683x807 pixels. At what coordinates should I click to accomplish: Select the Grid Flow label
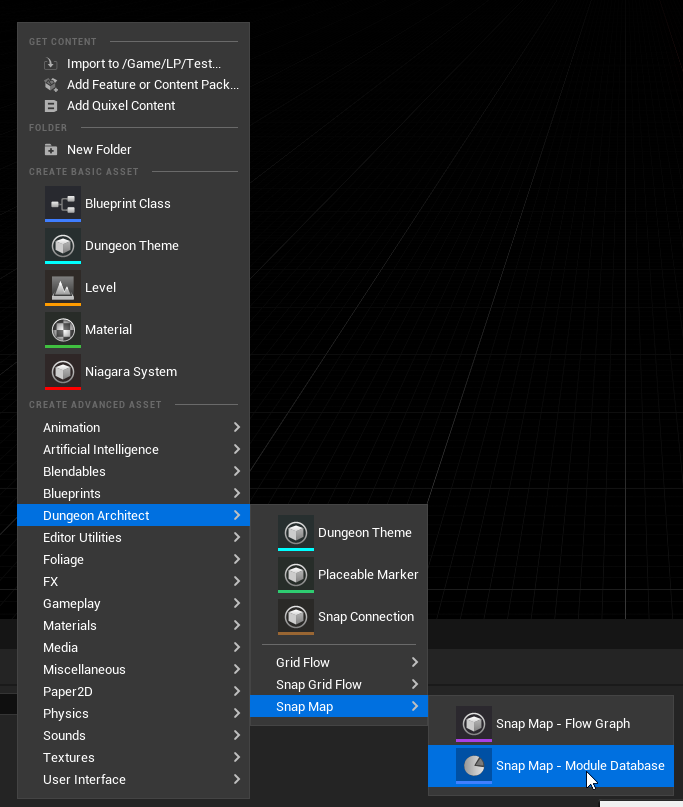tap(303, 662)
